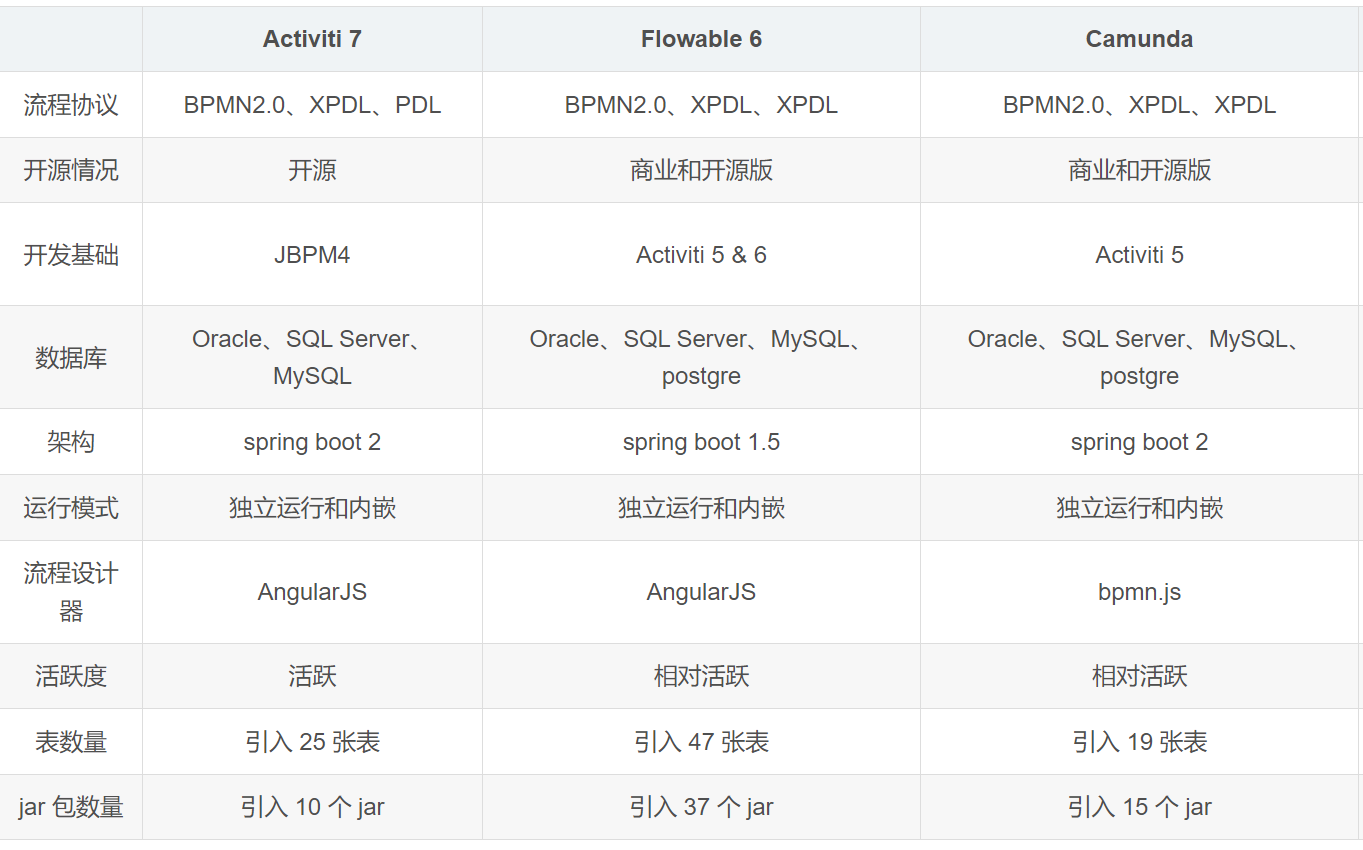Select "相对活跃" in the Camunda column
This screenshot has width=1363, height=850.
tap(1139, 676)
